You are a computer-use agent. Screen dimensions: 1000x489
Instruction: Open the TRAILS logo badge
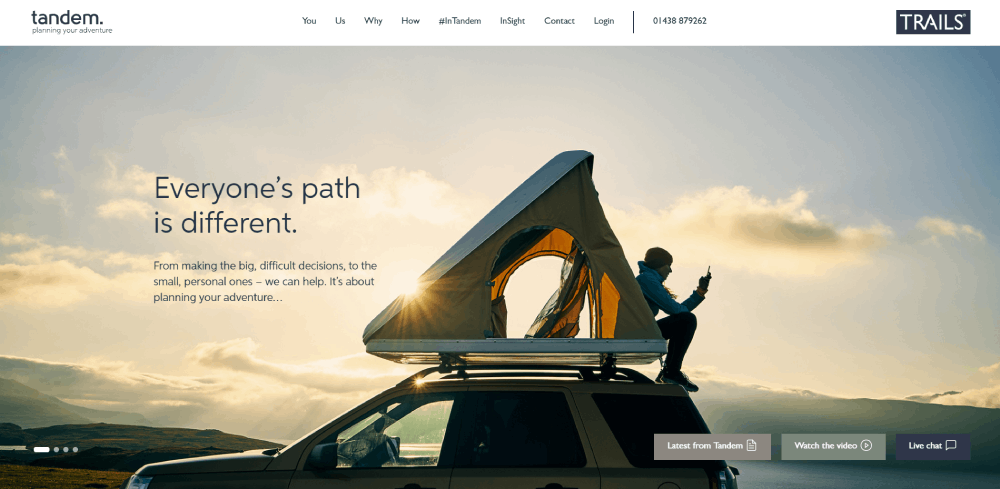933,22
